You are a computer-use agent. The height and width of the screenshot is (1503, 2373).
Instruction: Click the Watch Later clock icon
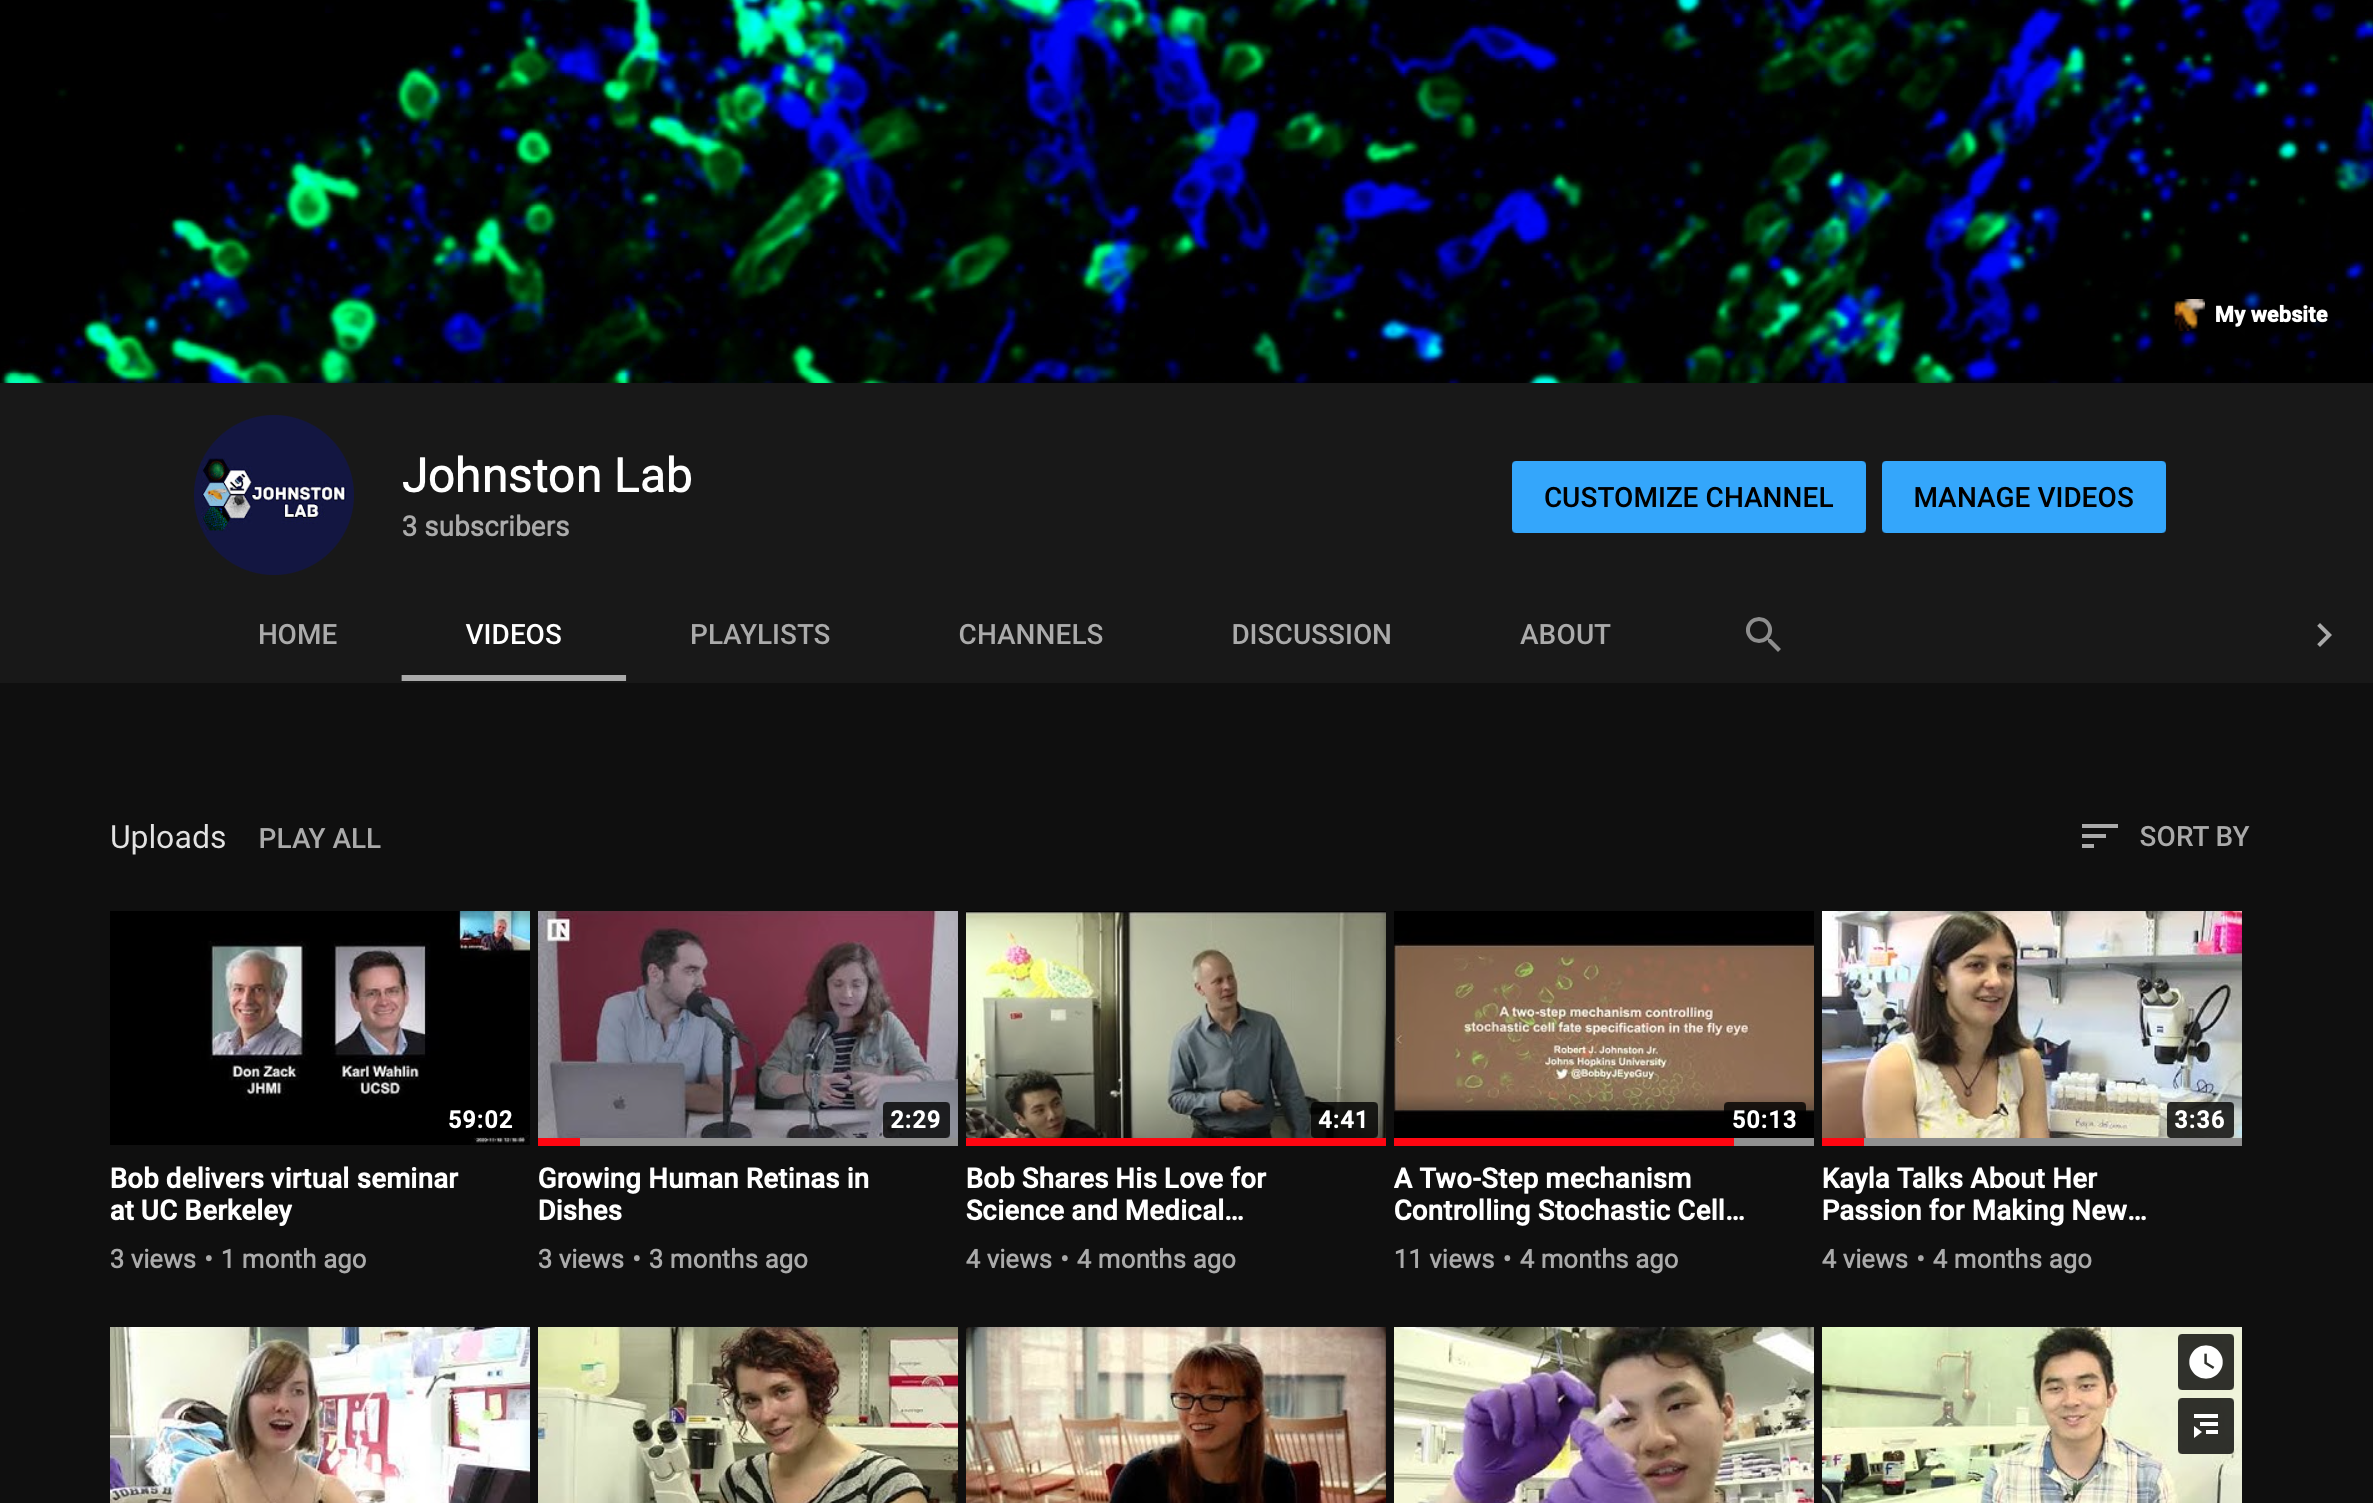pyautogui.click(x=2205, y=1361)
